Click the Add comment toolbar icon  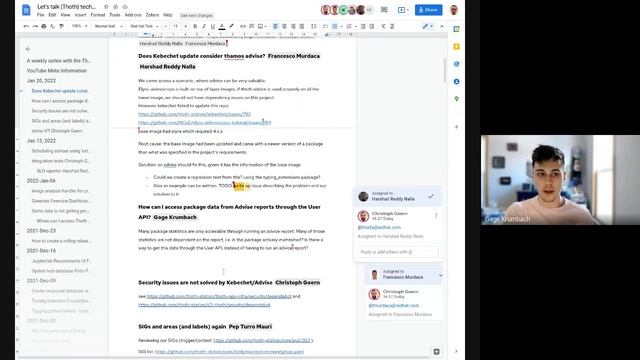click(251, 26)
